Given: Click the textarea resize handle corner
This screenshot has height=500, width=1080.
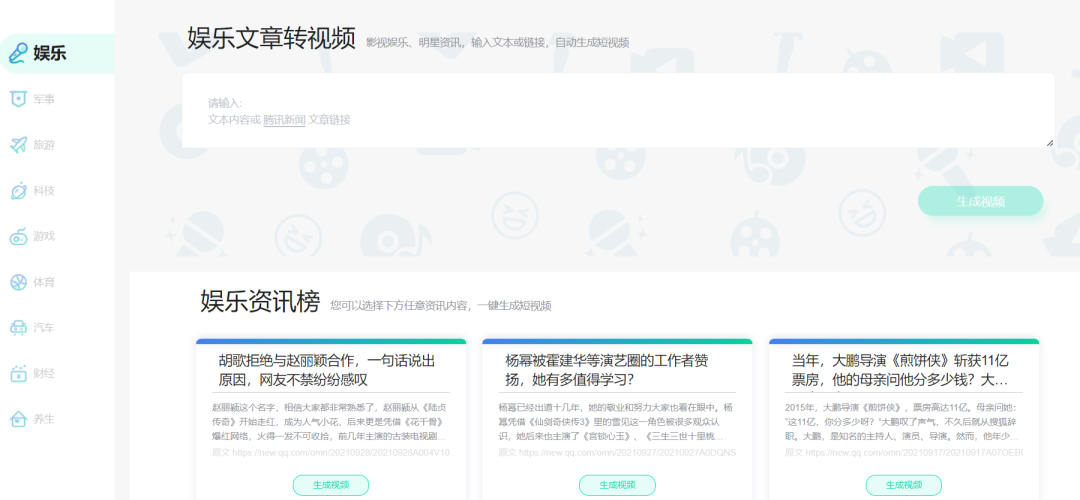Looking at the screenshot, I should 1049,143.
